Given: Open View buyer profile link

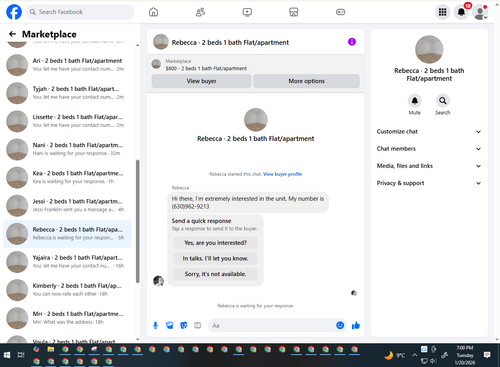Looking at the screenshot, I should point(282,174).
